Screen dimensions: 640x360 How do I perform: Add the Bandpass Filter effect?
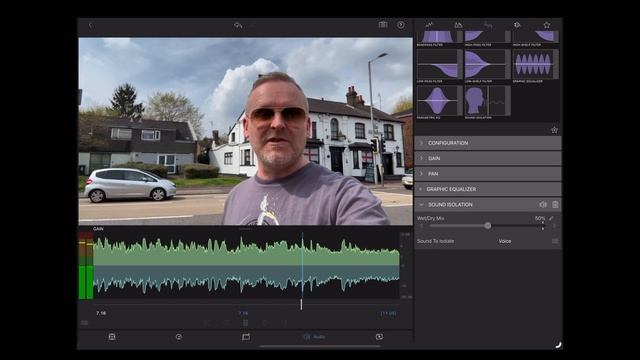coord(439,37)
